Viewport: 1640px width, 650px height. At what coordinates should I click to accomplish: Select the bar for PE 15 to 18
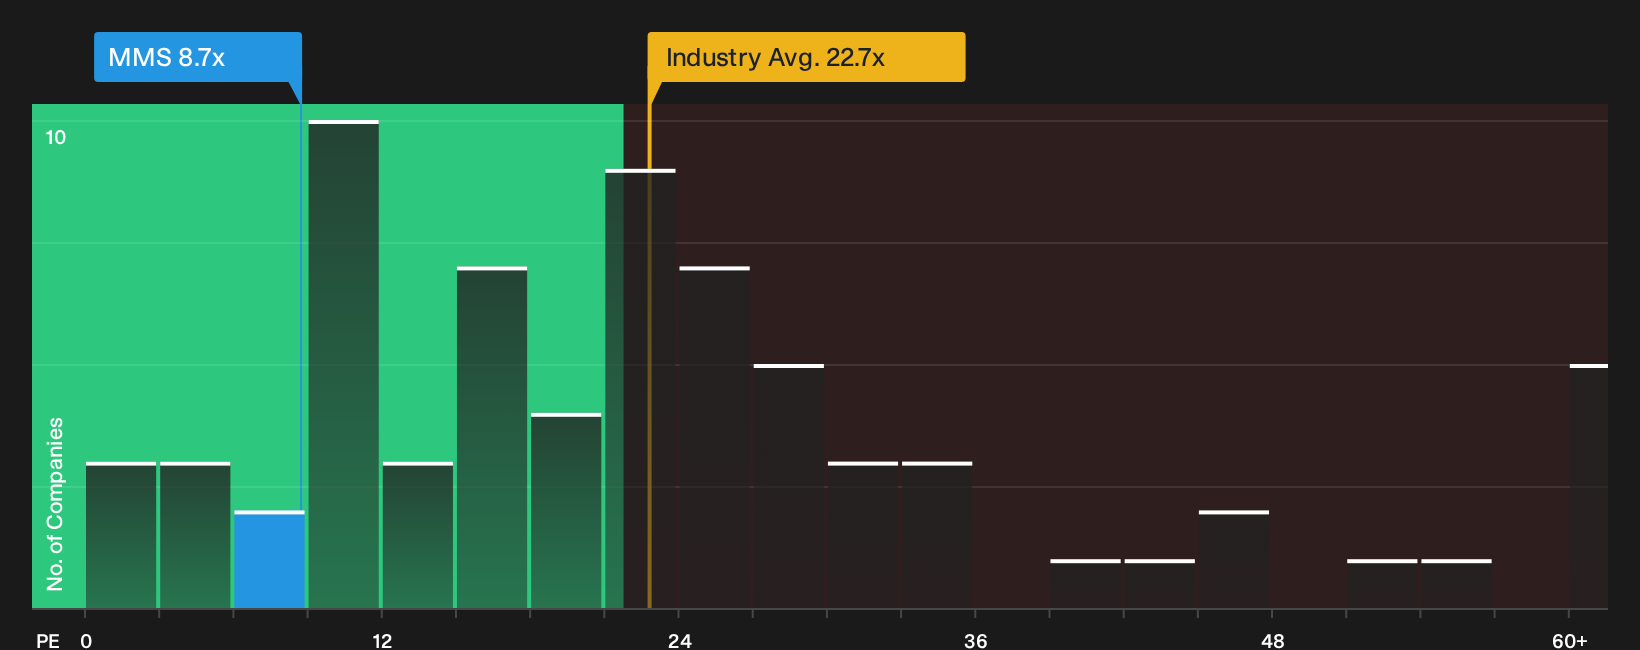(492, 437)
